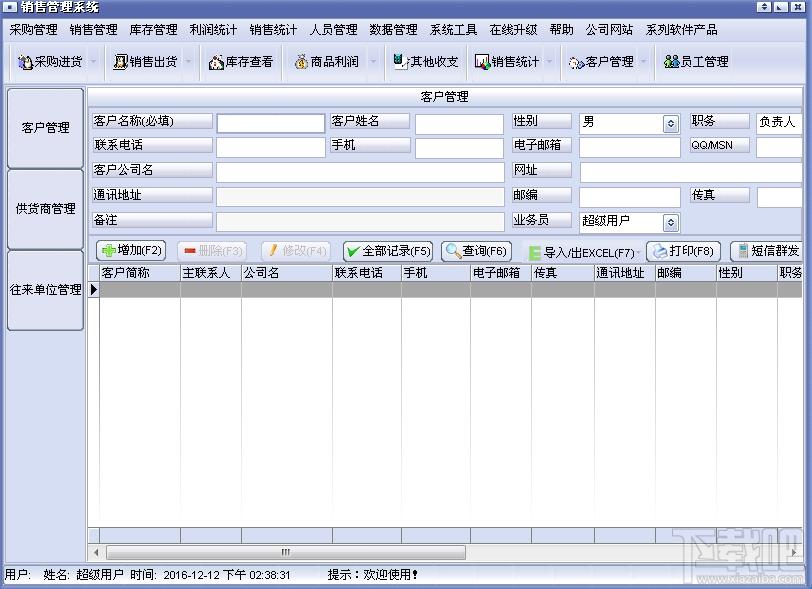Click the 电子邮箱 column header

tap(501, 272)
